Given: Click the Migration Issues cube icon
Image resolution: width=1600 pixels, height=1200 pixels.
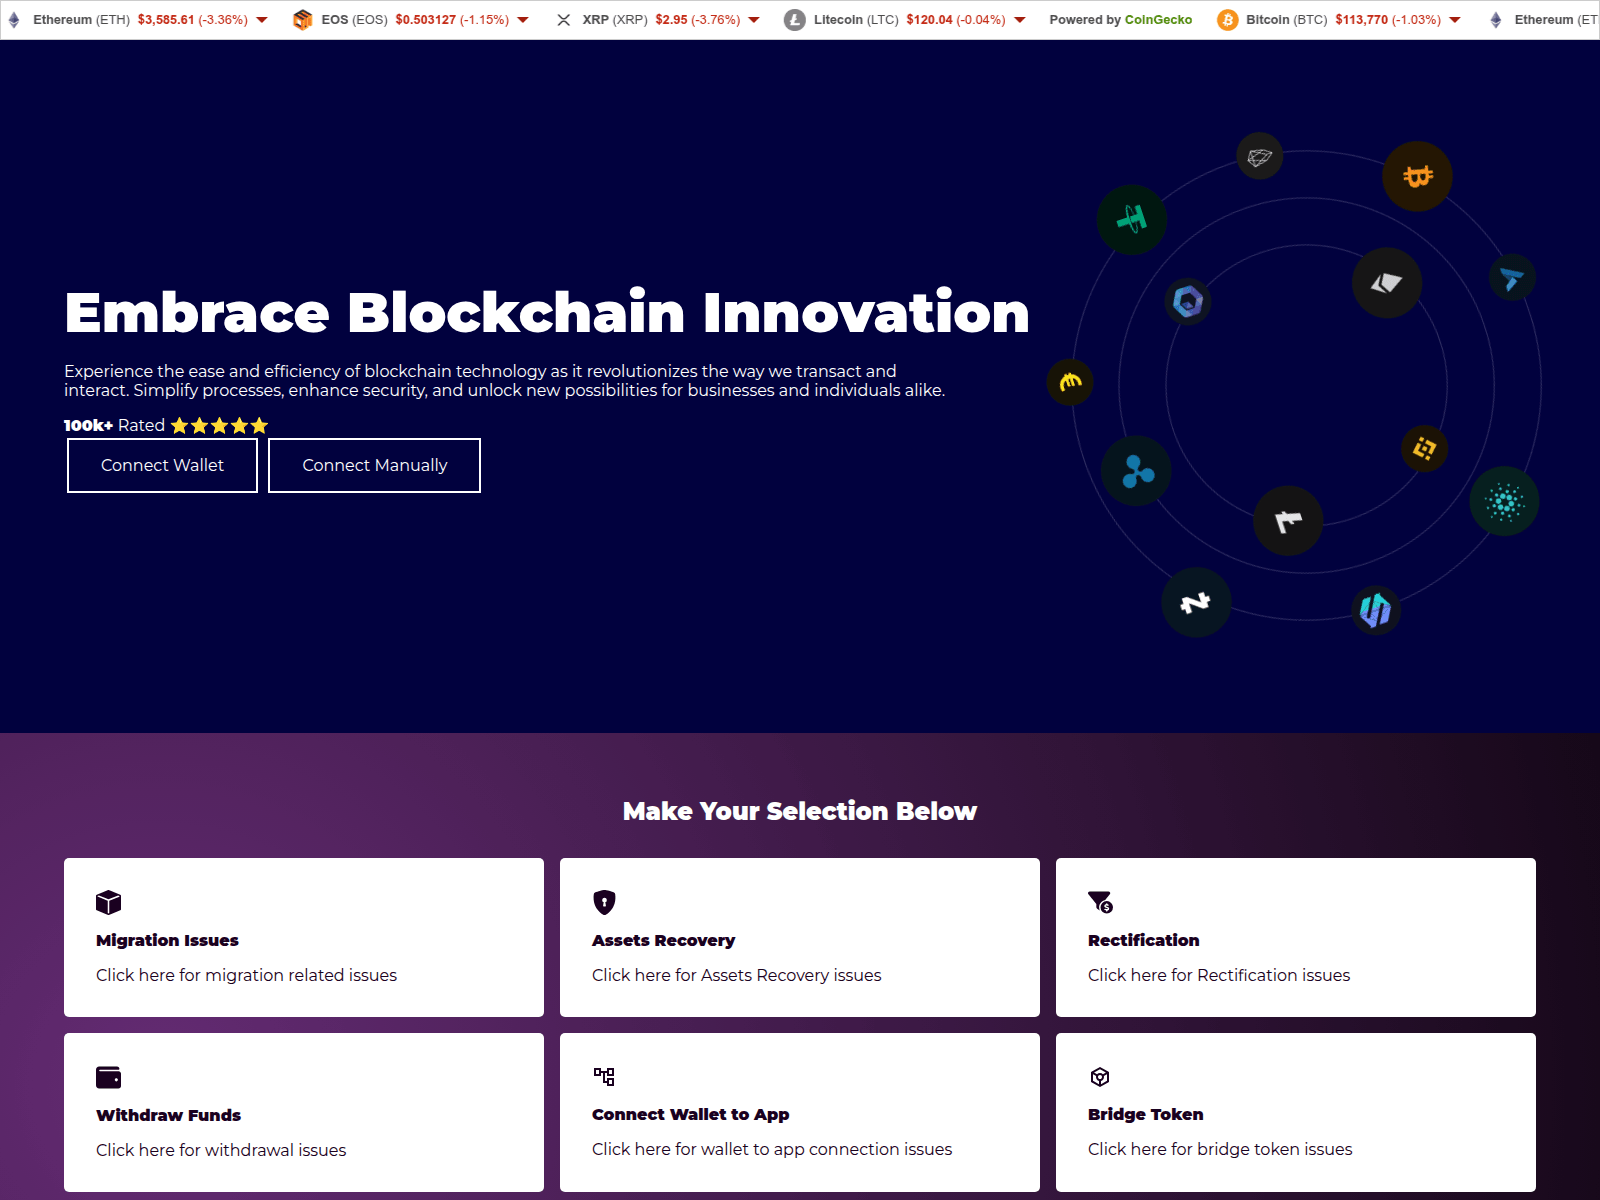Looking at the screenshot, I should tap(108, 902).
